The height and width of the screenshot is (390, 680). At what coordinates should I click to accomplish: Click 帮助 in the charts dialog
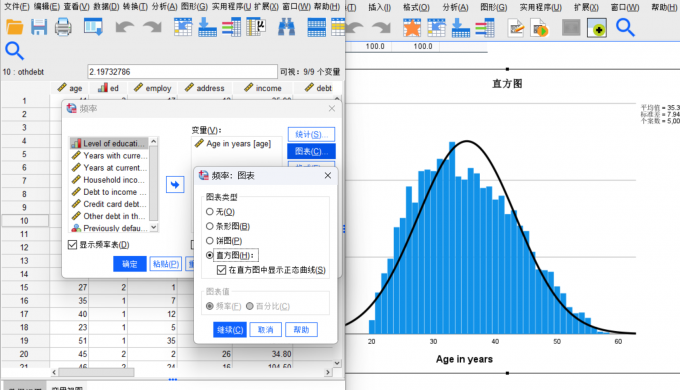301,330
